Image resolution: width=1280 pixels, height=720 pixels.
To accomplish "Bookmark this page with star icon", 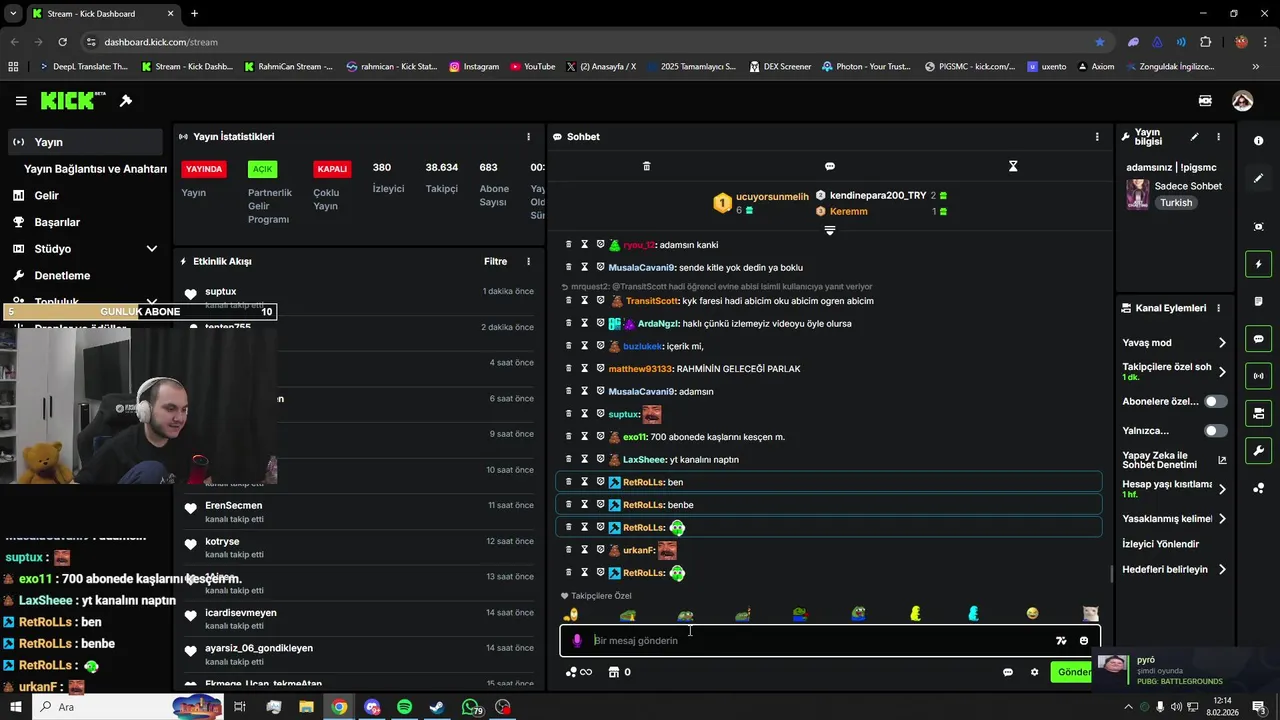I will 1100,42.
